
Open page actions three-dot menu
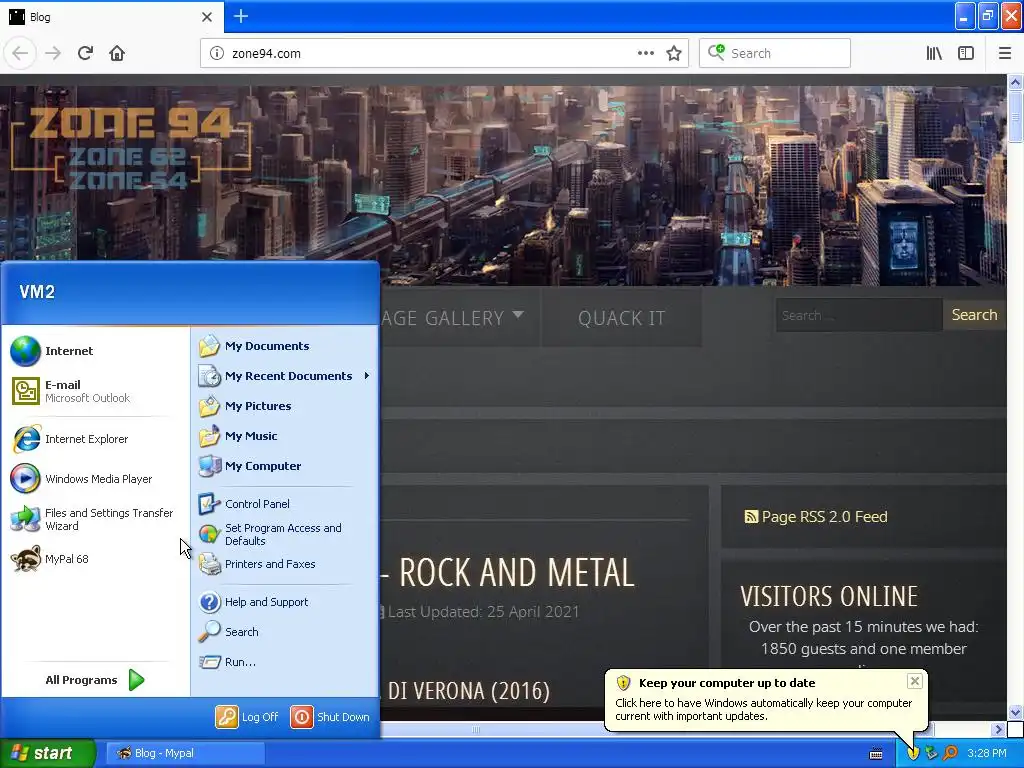(645, 54)
